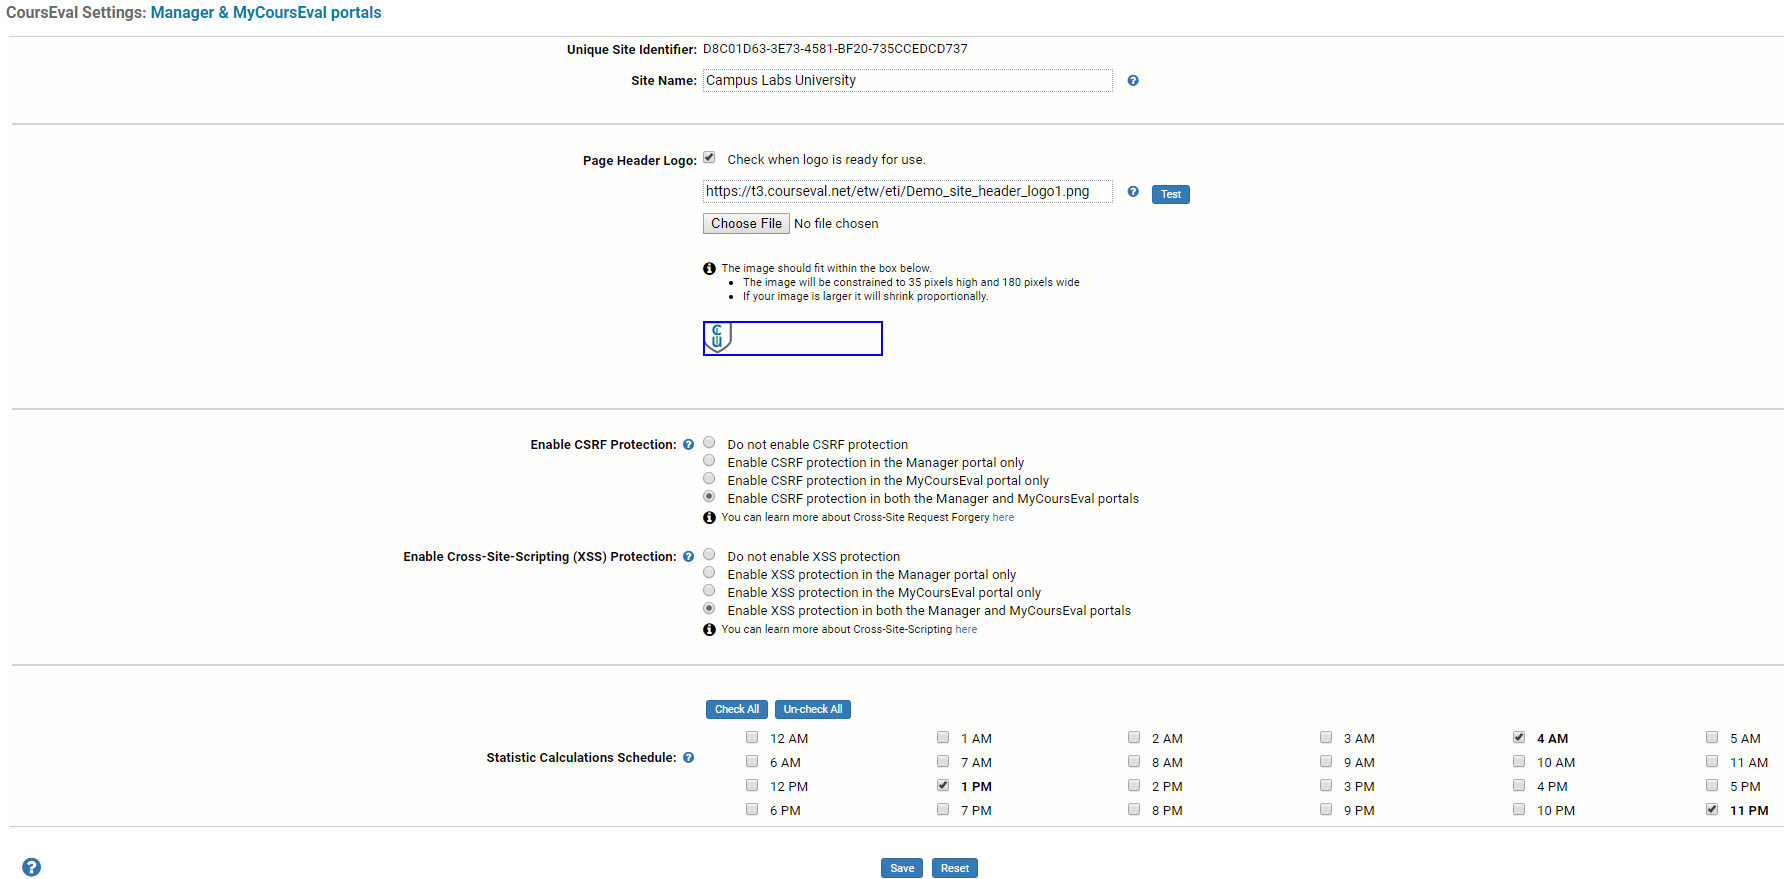This screenshot has width=1784, height=879.
Task: Check the 11 AM schedule checkbox
Action: (1712, 762)
